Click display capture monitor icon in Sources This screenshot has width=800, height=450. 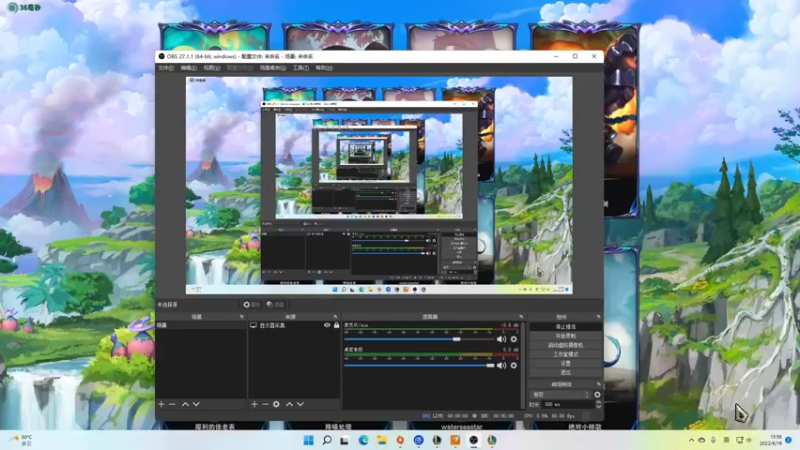[253, 325]
